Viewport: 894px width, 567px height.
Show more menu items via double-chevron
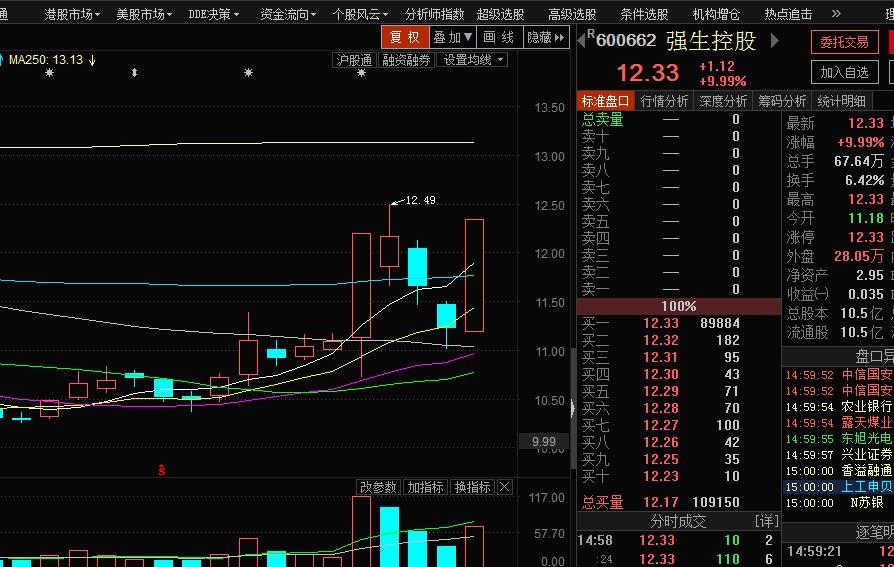(x=836, y=13)
